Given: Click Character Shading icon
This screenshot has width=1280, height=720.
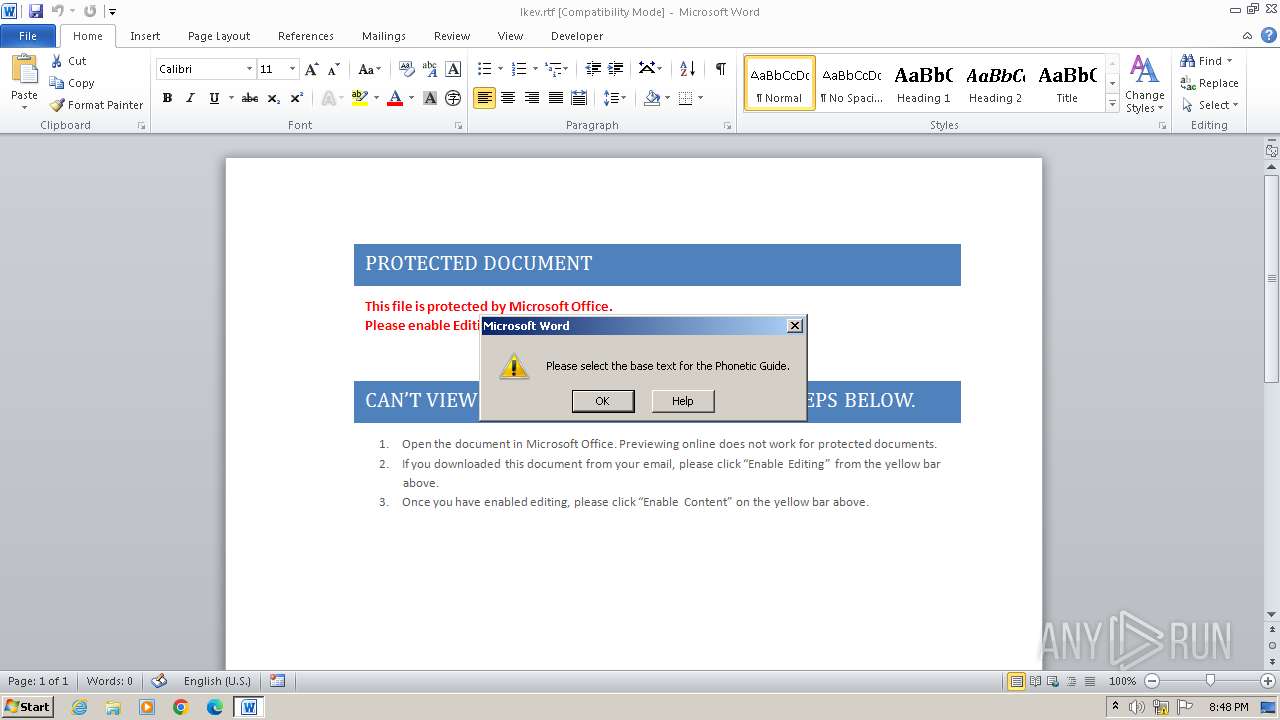Looking at the screenshot, I should (430, 98).
